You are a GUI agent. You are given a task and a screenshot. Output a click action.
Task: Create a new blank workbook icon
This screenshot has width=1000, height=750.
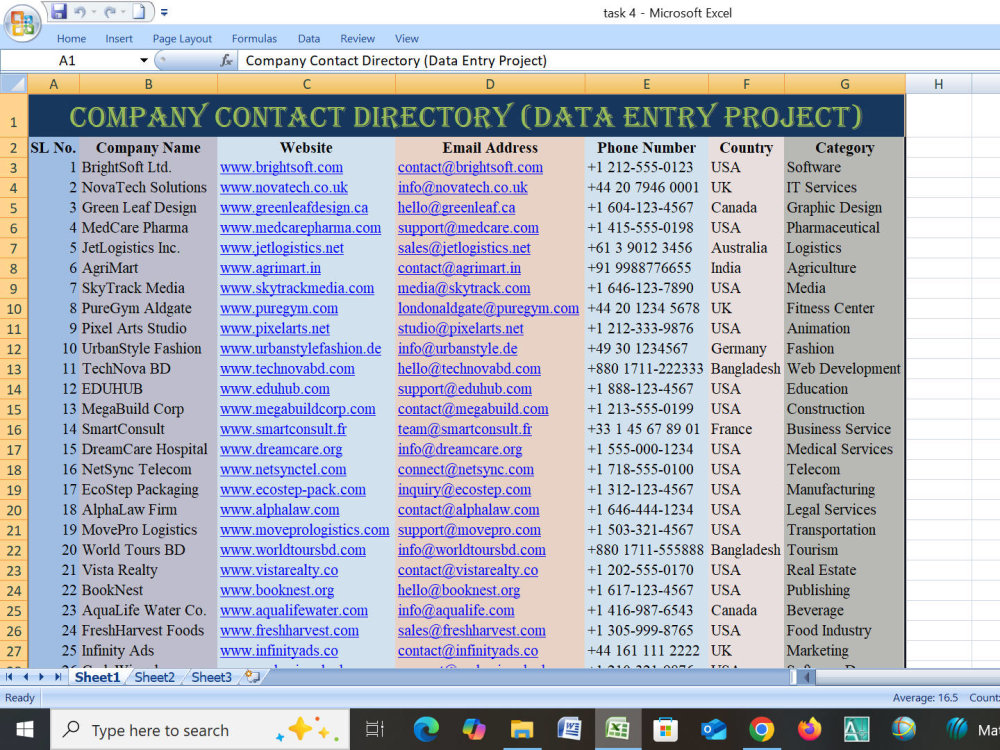coord(139,11)
